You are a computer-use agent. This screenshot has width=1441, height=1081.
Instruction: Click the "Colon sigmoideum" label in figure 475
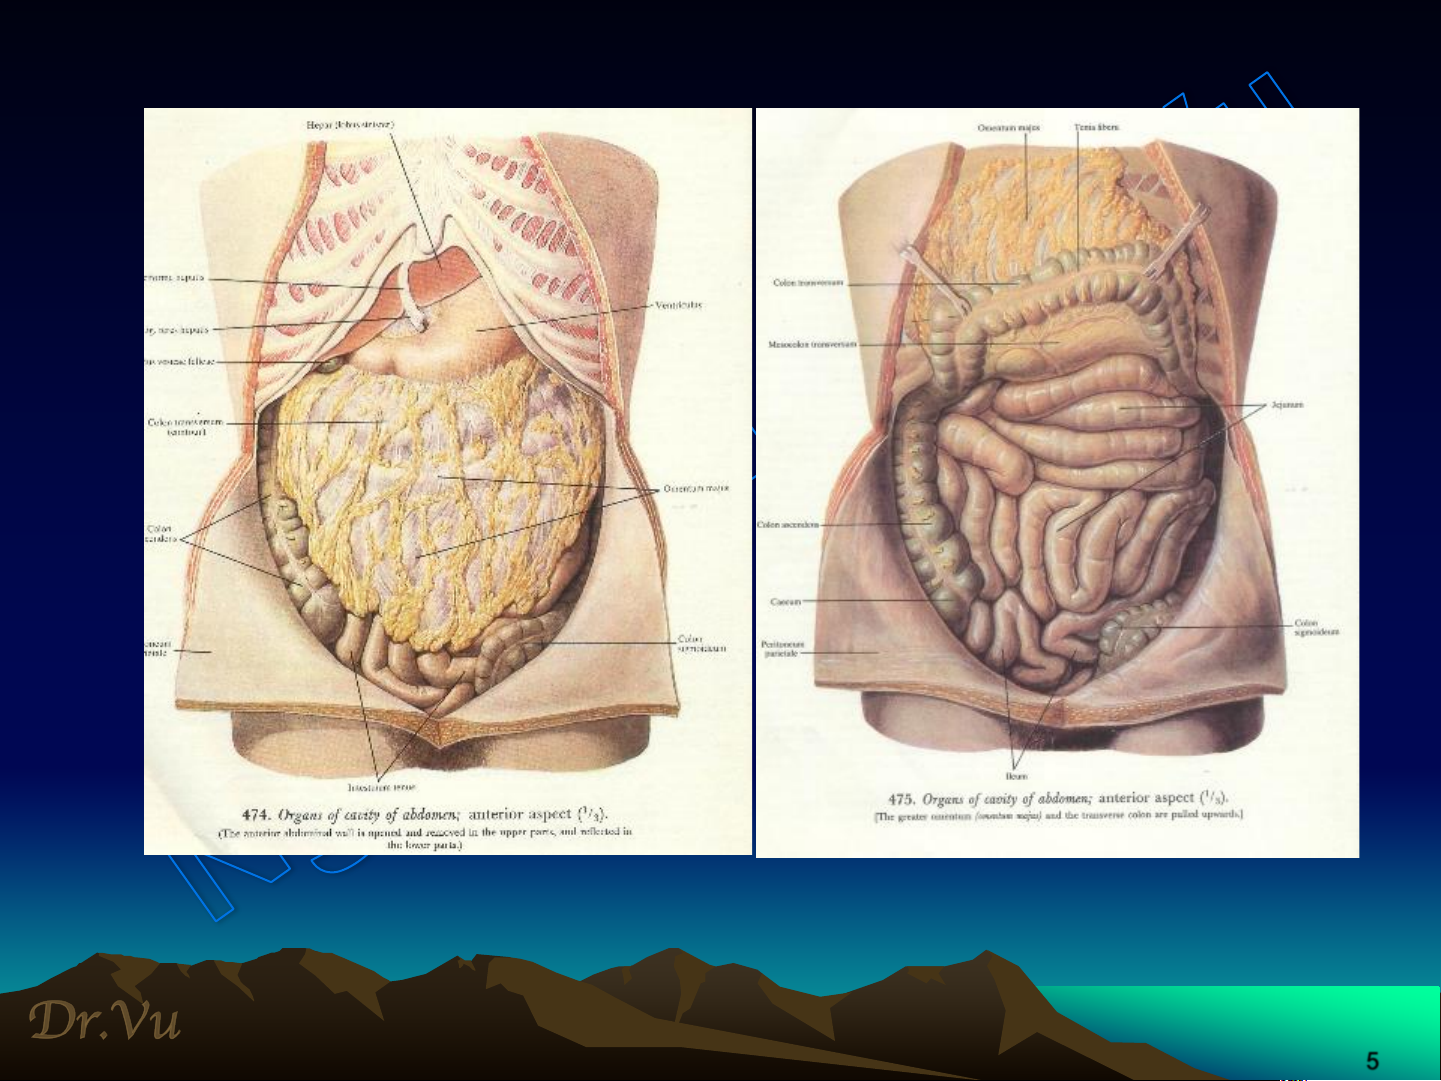click(x=1317, y=627)
